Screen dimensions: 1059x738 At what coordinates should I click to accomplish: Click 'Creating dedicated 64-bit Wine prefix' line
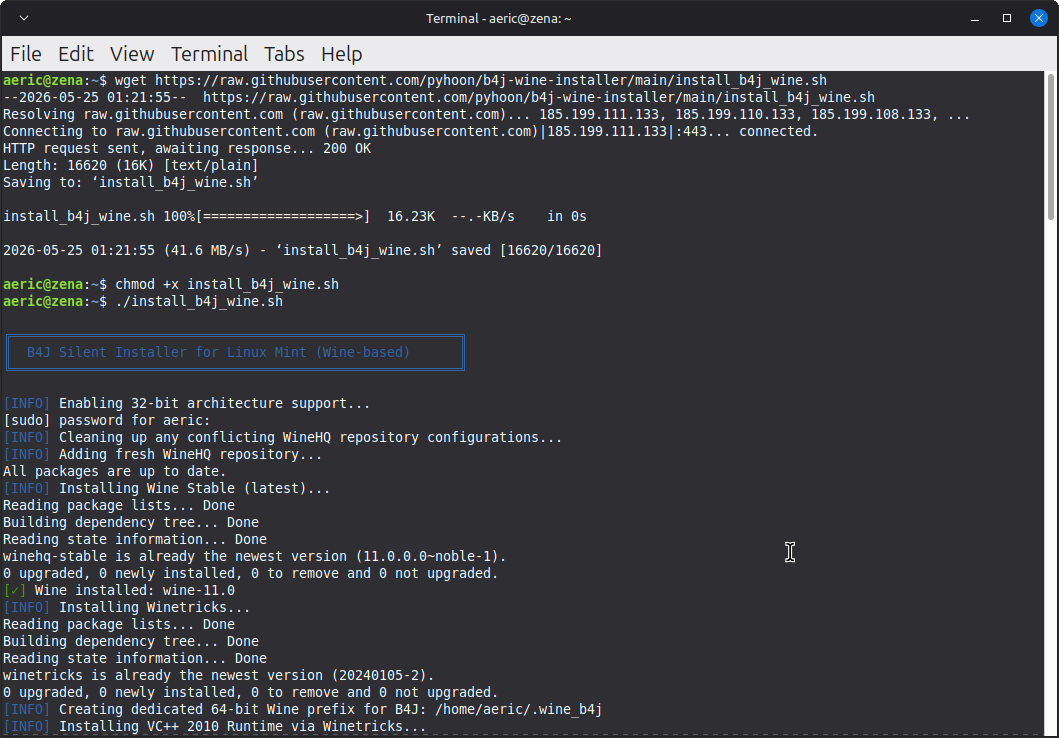coord(303,710)
